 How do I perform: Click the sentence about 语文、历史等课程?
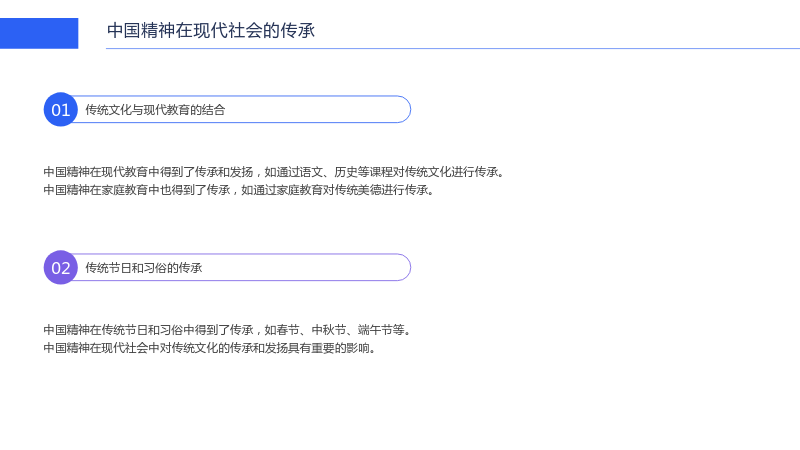pos(274,172)
